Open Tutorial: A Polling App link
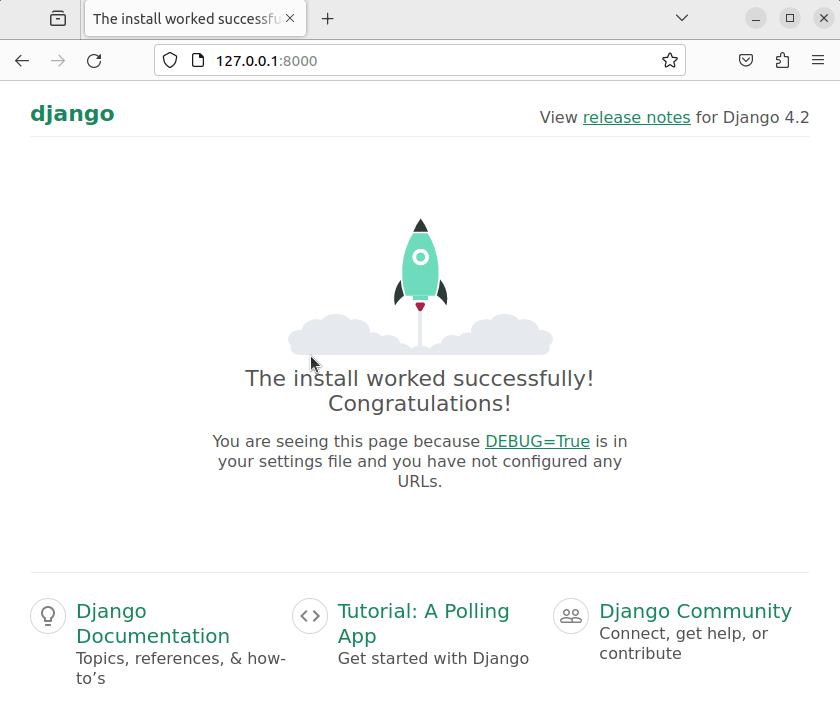This screenshot has height=705, width=840. 423,624
